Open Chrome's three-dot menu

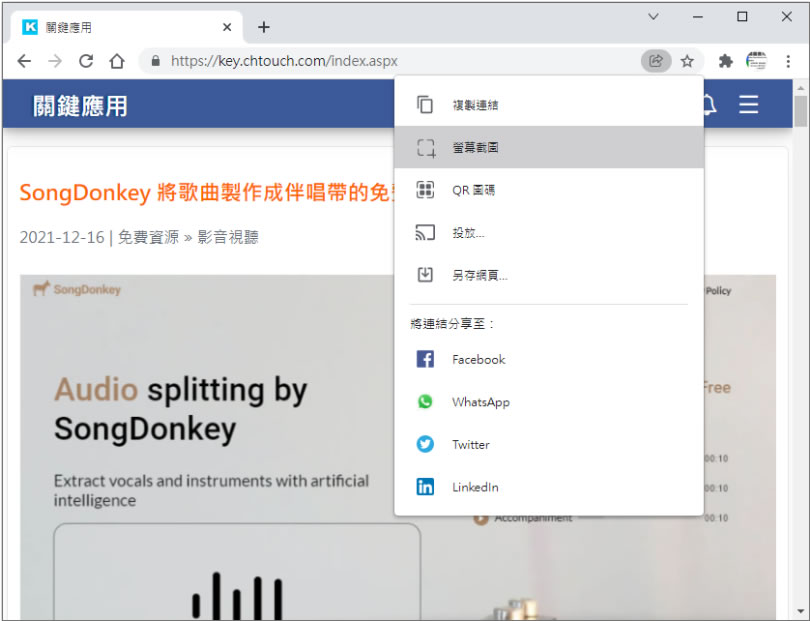pos(788,61)
